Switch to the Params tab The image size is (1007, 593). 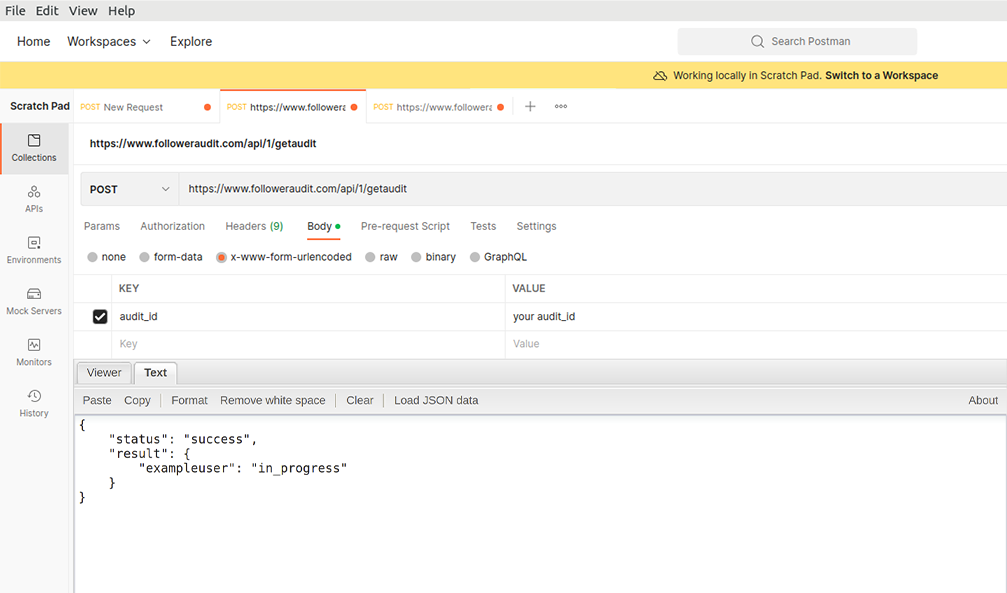tap(101, 226)
